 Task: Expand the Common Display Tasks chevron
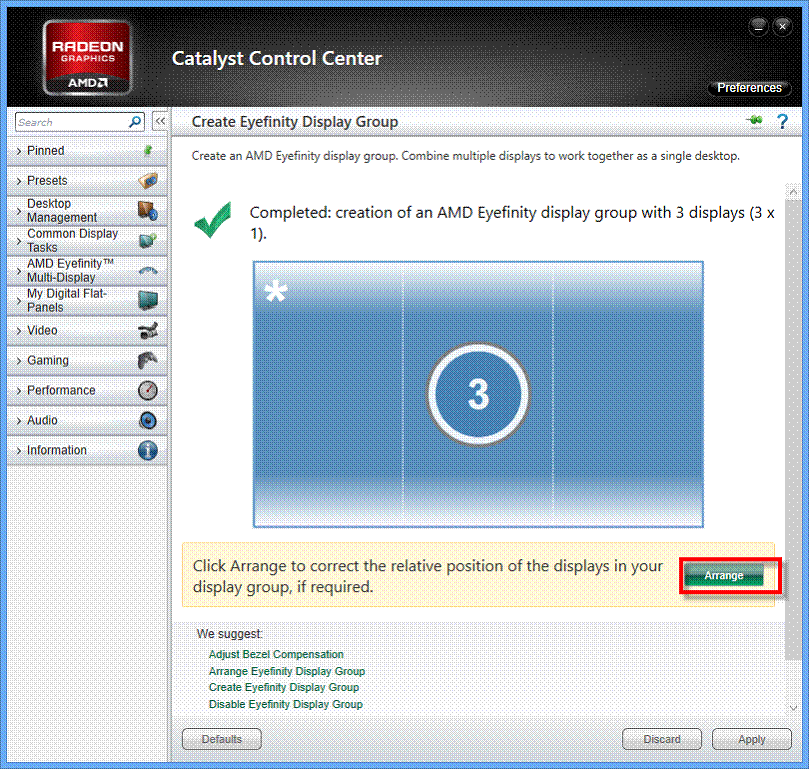pos(19,241)
